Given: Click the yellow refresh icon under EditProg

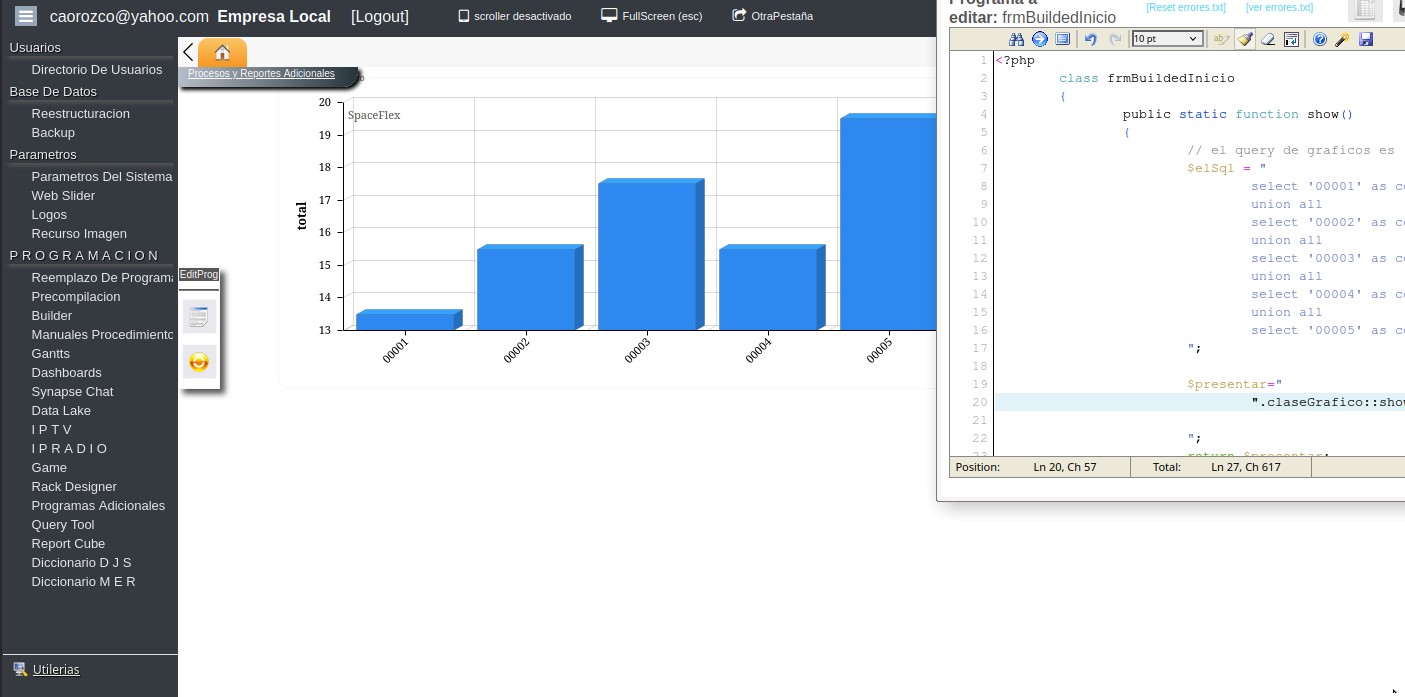Looking at the screenshot, I should [199, 362].
